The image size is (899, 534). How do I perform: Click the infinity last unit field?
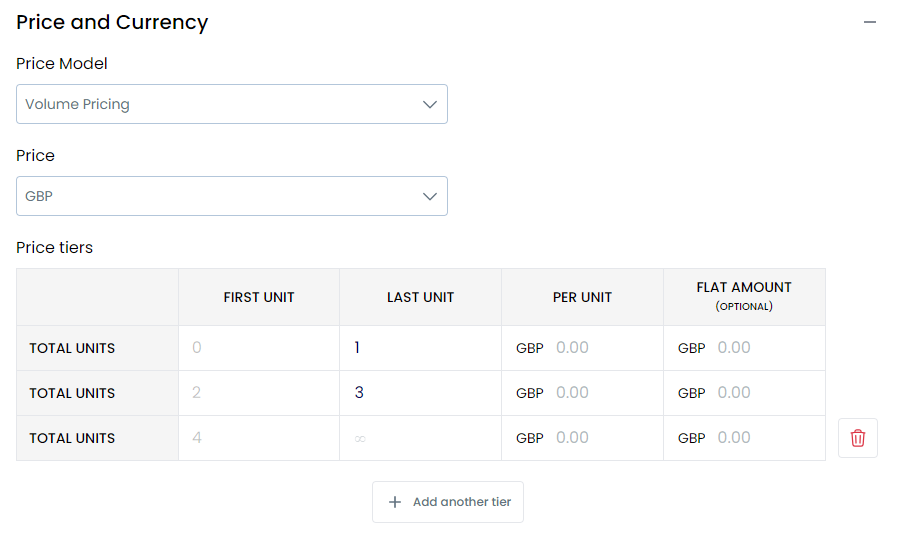click(420, 438)
